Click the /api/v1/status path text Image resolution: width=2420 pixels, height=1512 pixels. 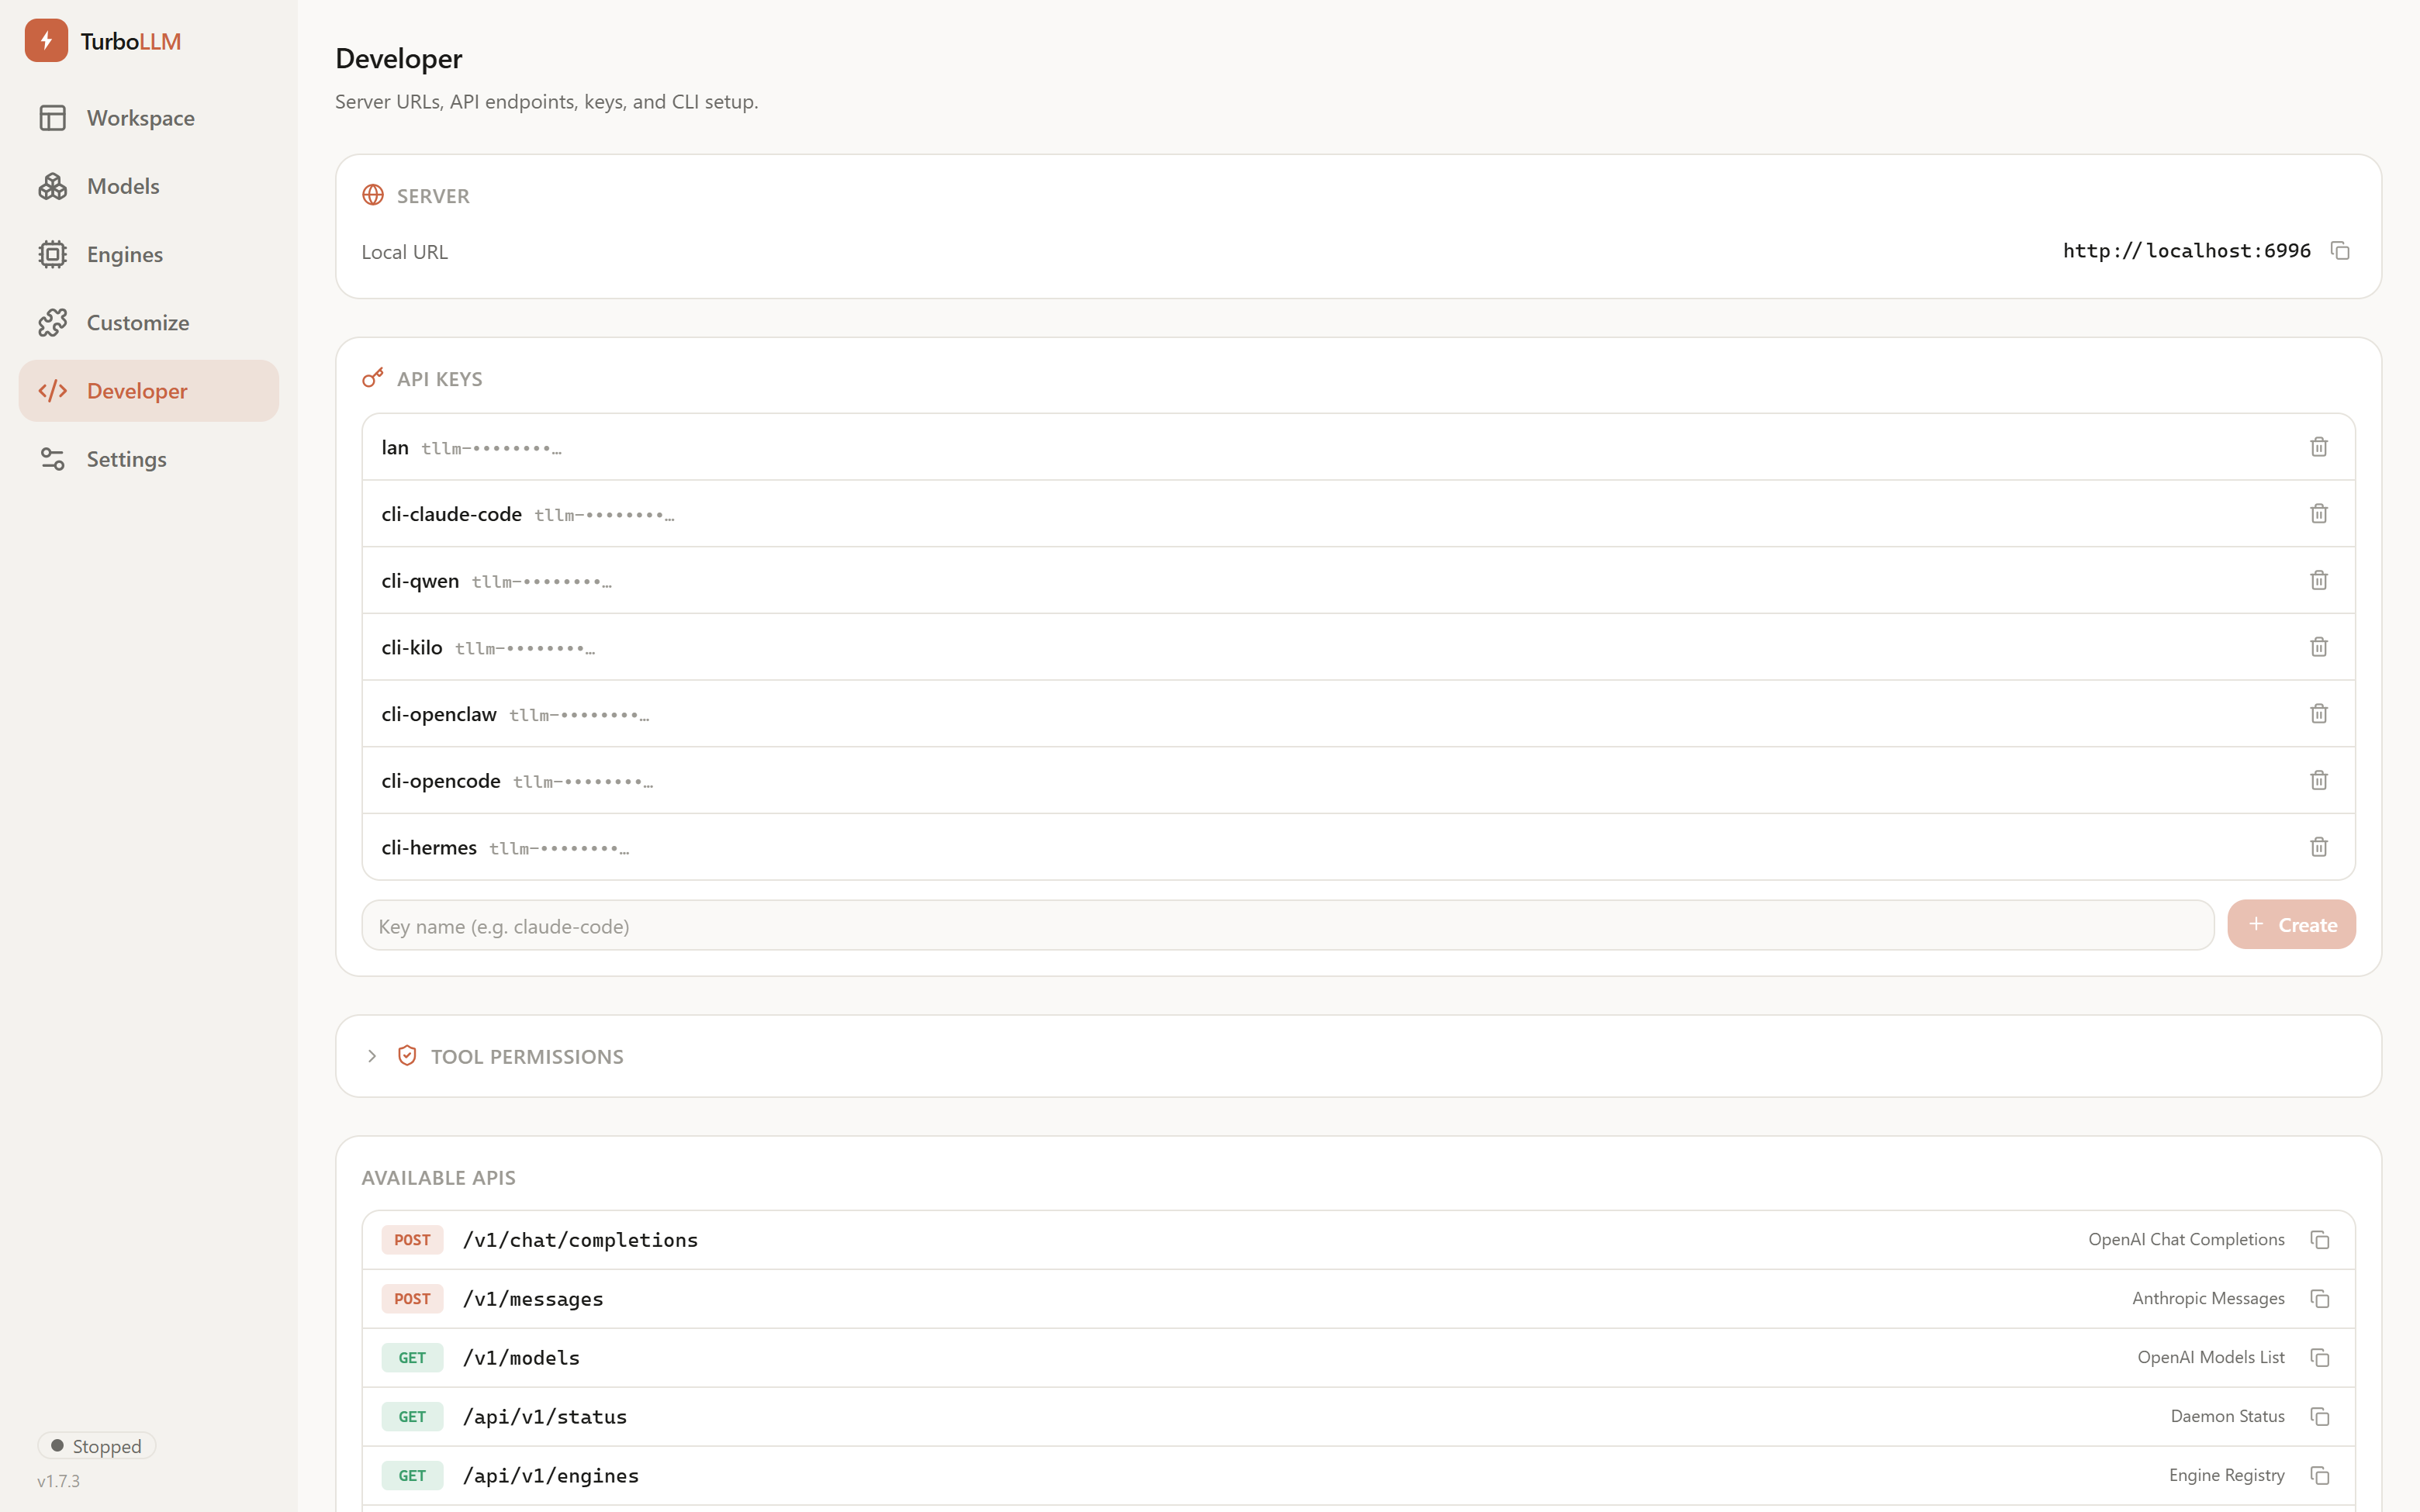(545, 1417)
